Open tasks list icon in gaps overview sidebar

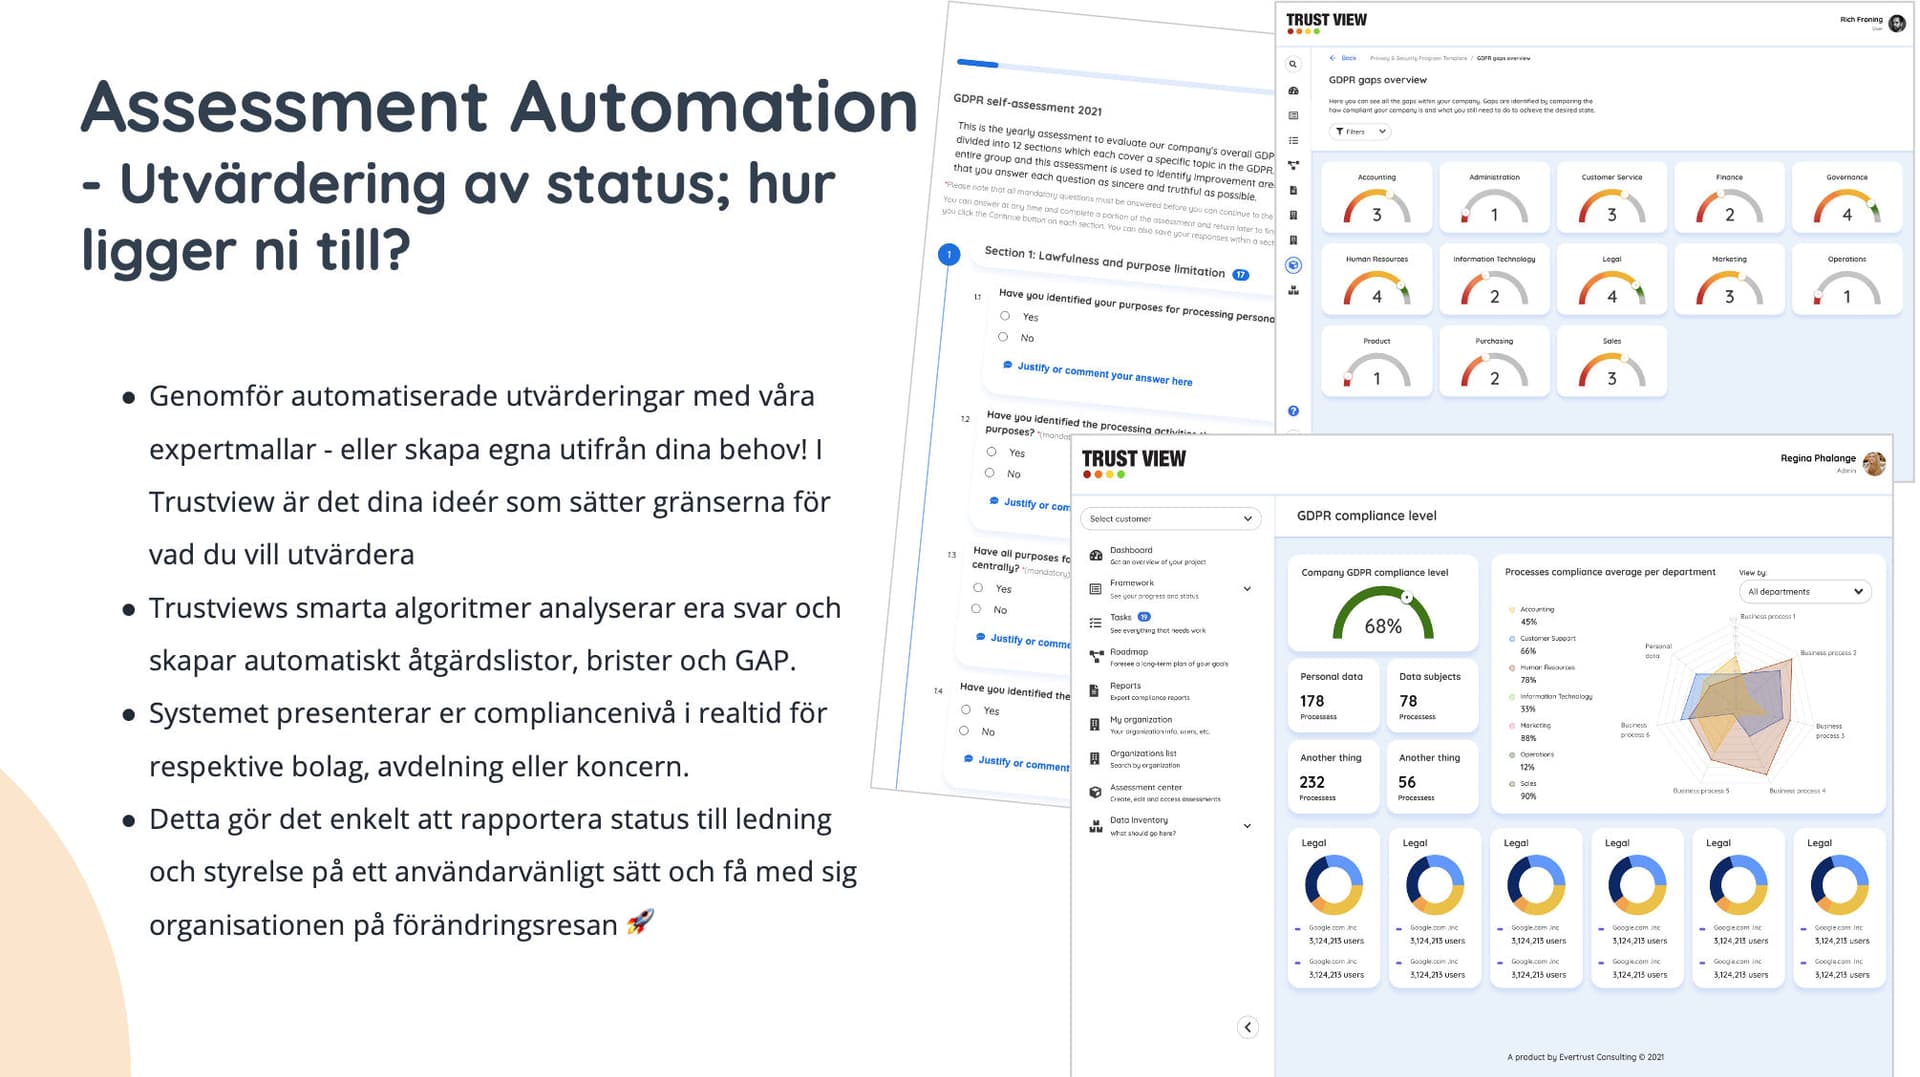(1293, 141)
